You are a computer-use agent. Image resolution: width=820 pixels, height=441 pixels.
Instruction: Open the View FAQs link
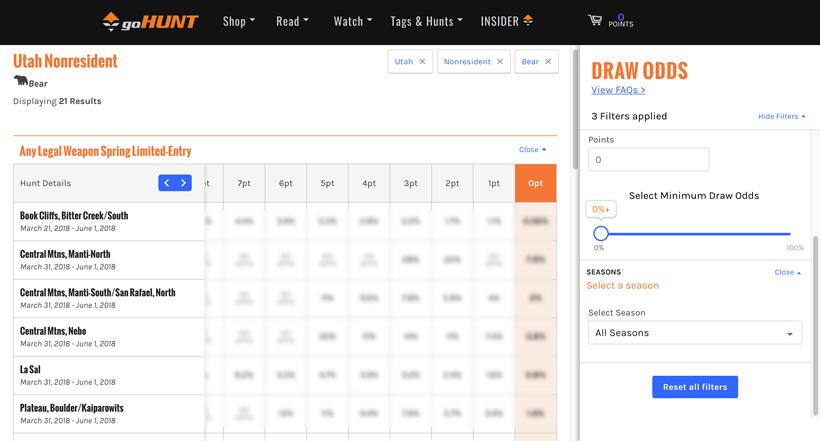(x=618, y=90)
